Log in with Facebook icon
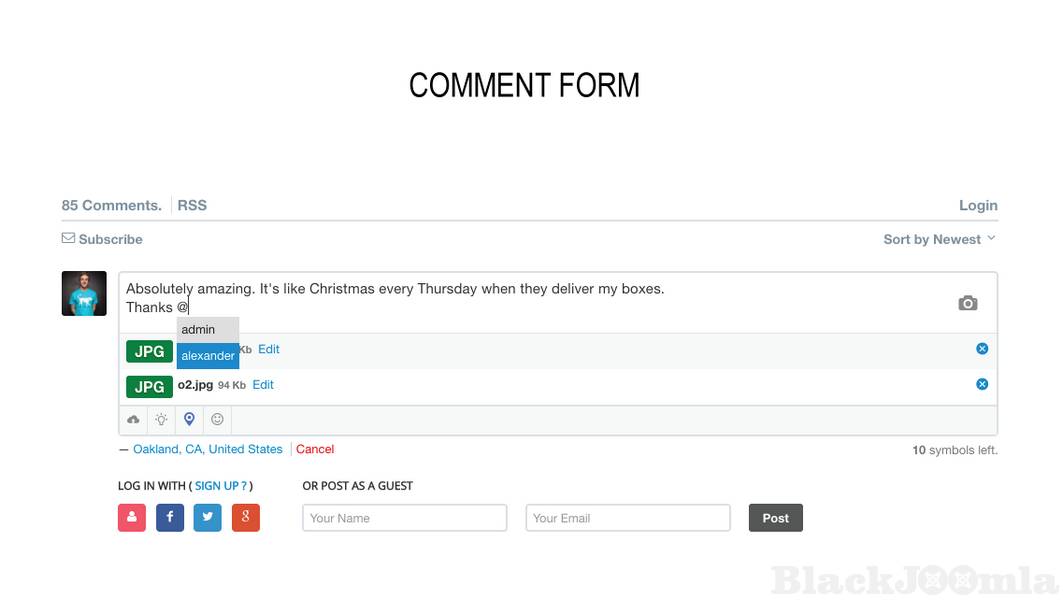The height and width of the screenshot is (600, 1063). point(170,517)
